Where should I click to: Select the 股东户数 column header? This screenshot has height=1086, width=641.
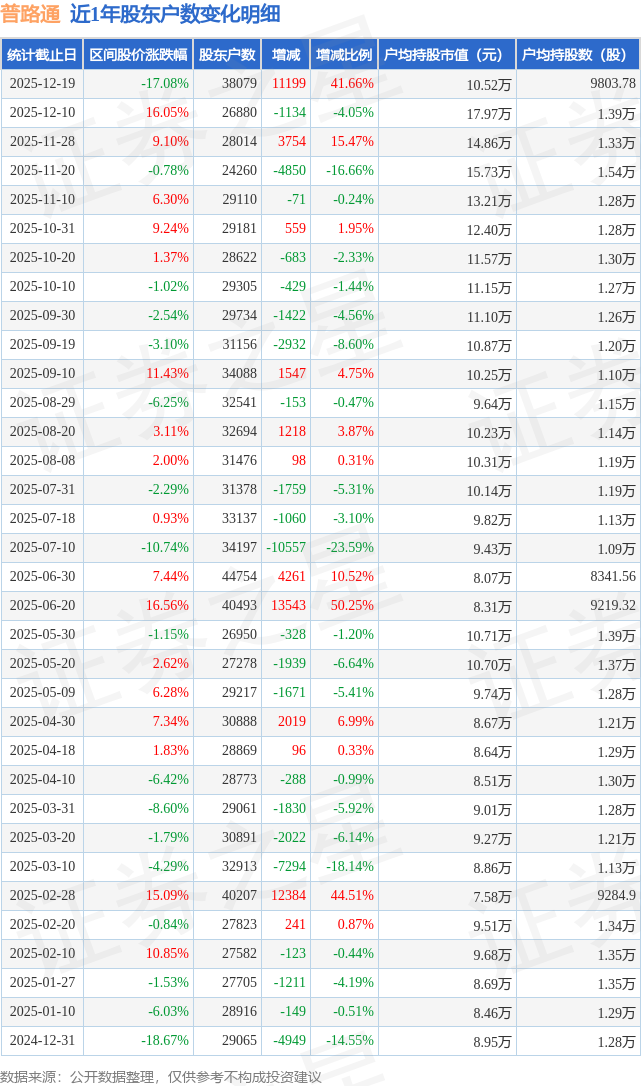pyautogui.click(x=227, y=55)
